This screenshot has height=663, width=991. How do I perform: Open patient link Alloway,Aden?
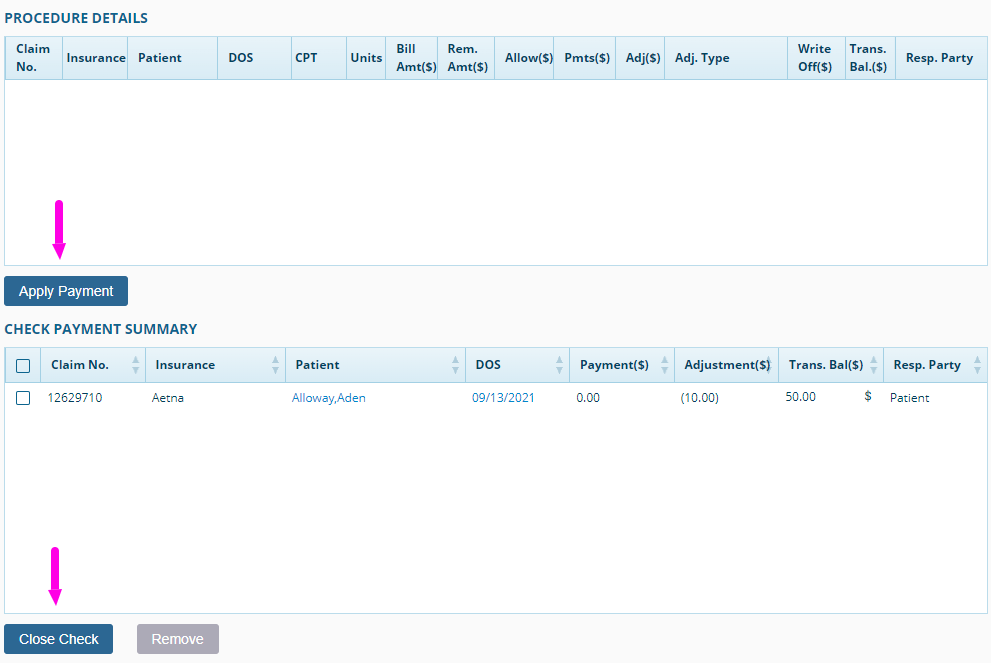pos(328,398)
